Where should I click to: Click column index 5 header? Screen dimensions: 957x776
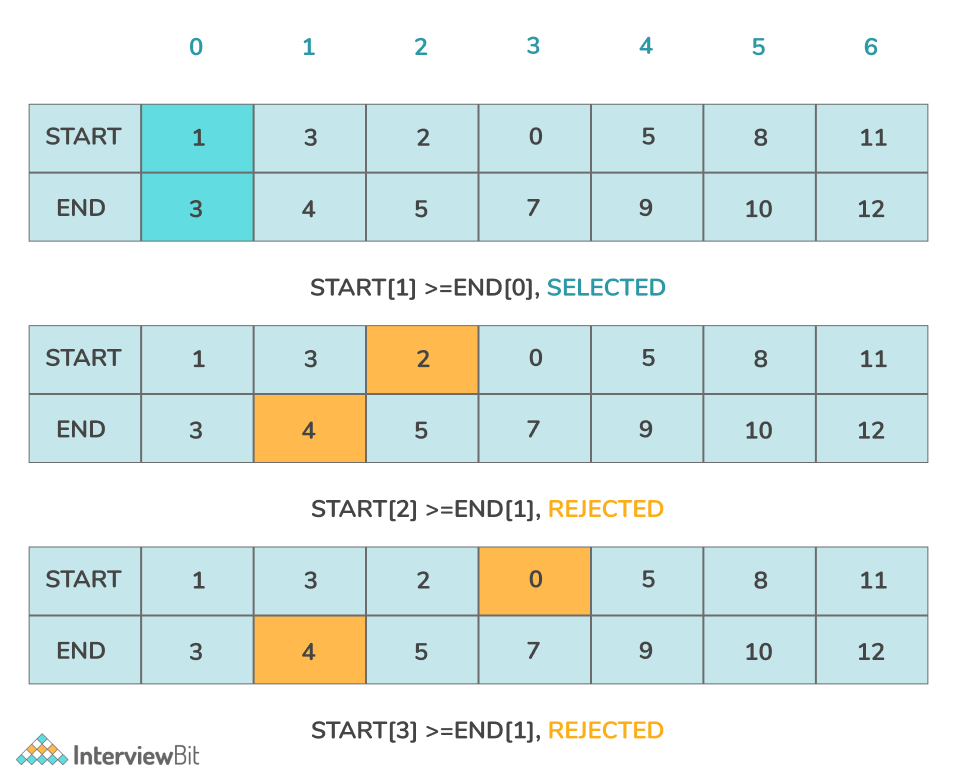(x=759, y=47)
